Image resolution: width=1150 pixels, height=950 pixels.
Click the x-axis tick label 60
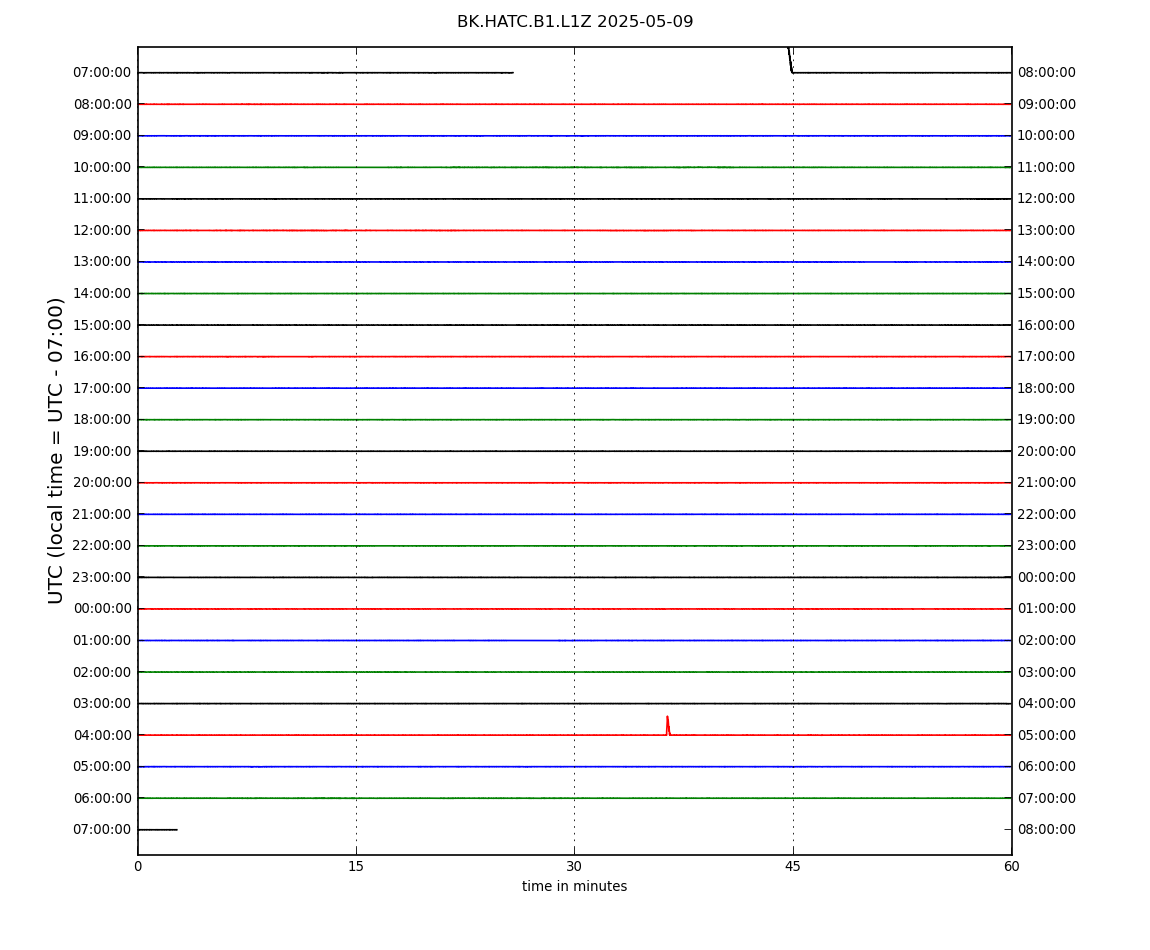(1011, 866)
